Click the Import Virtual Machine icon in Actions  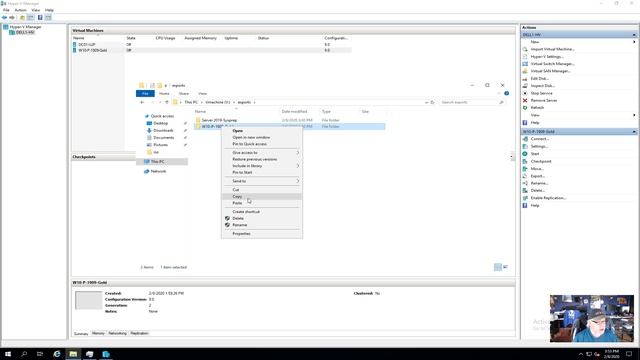tap(525, 49)
